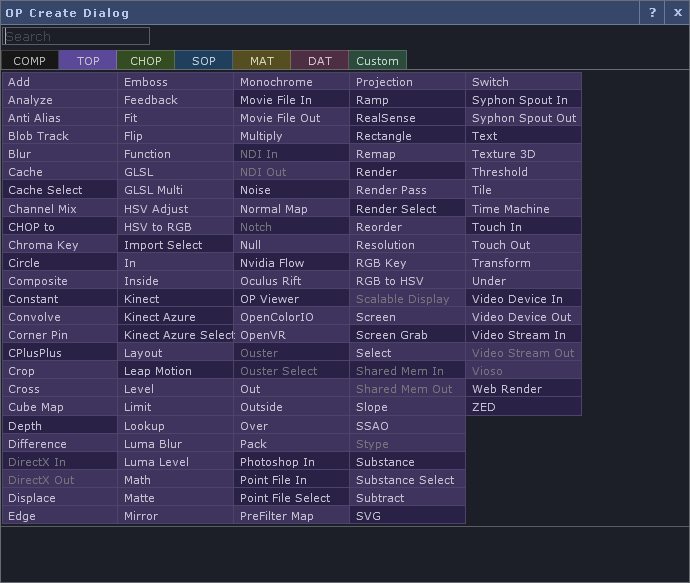Switch to the COMP tab
This screenshot has height=583, width=690.
pos(30,61)
